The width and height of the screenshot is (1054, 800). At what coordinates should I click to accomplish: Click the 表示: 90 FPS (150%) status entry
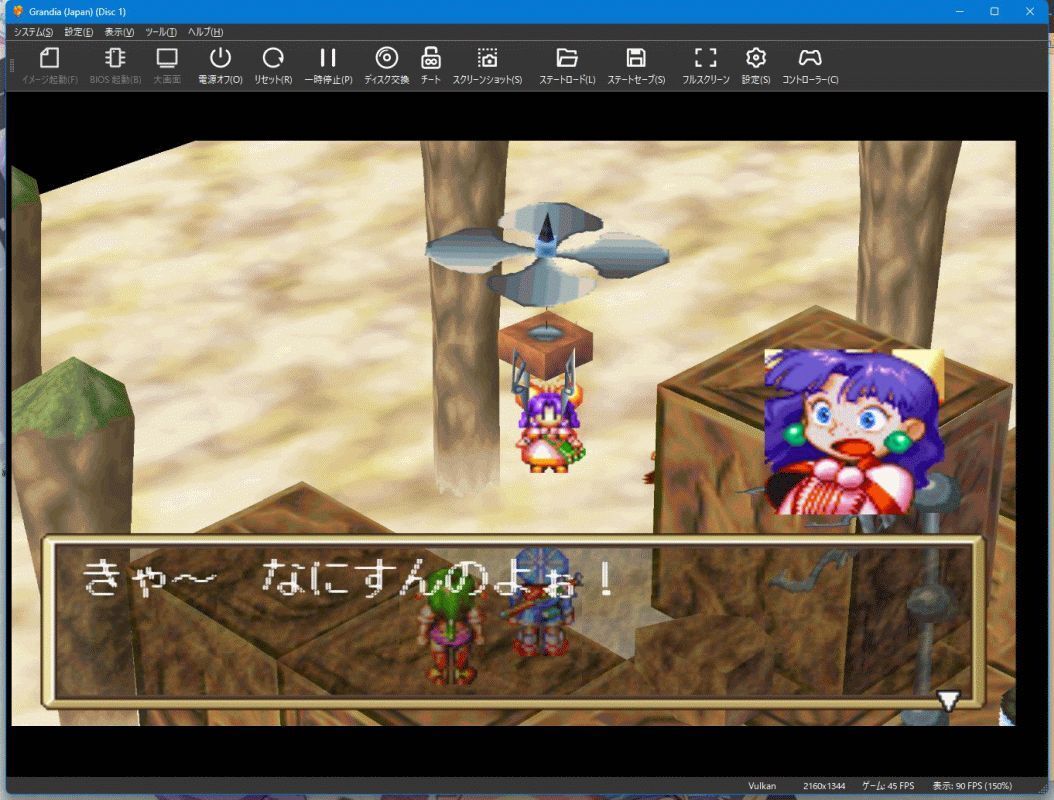pos(972,786)
